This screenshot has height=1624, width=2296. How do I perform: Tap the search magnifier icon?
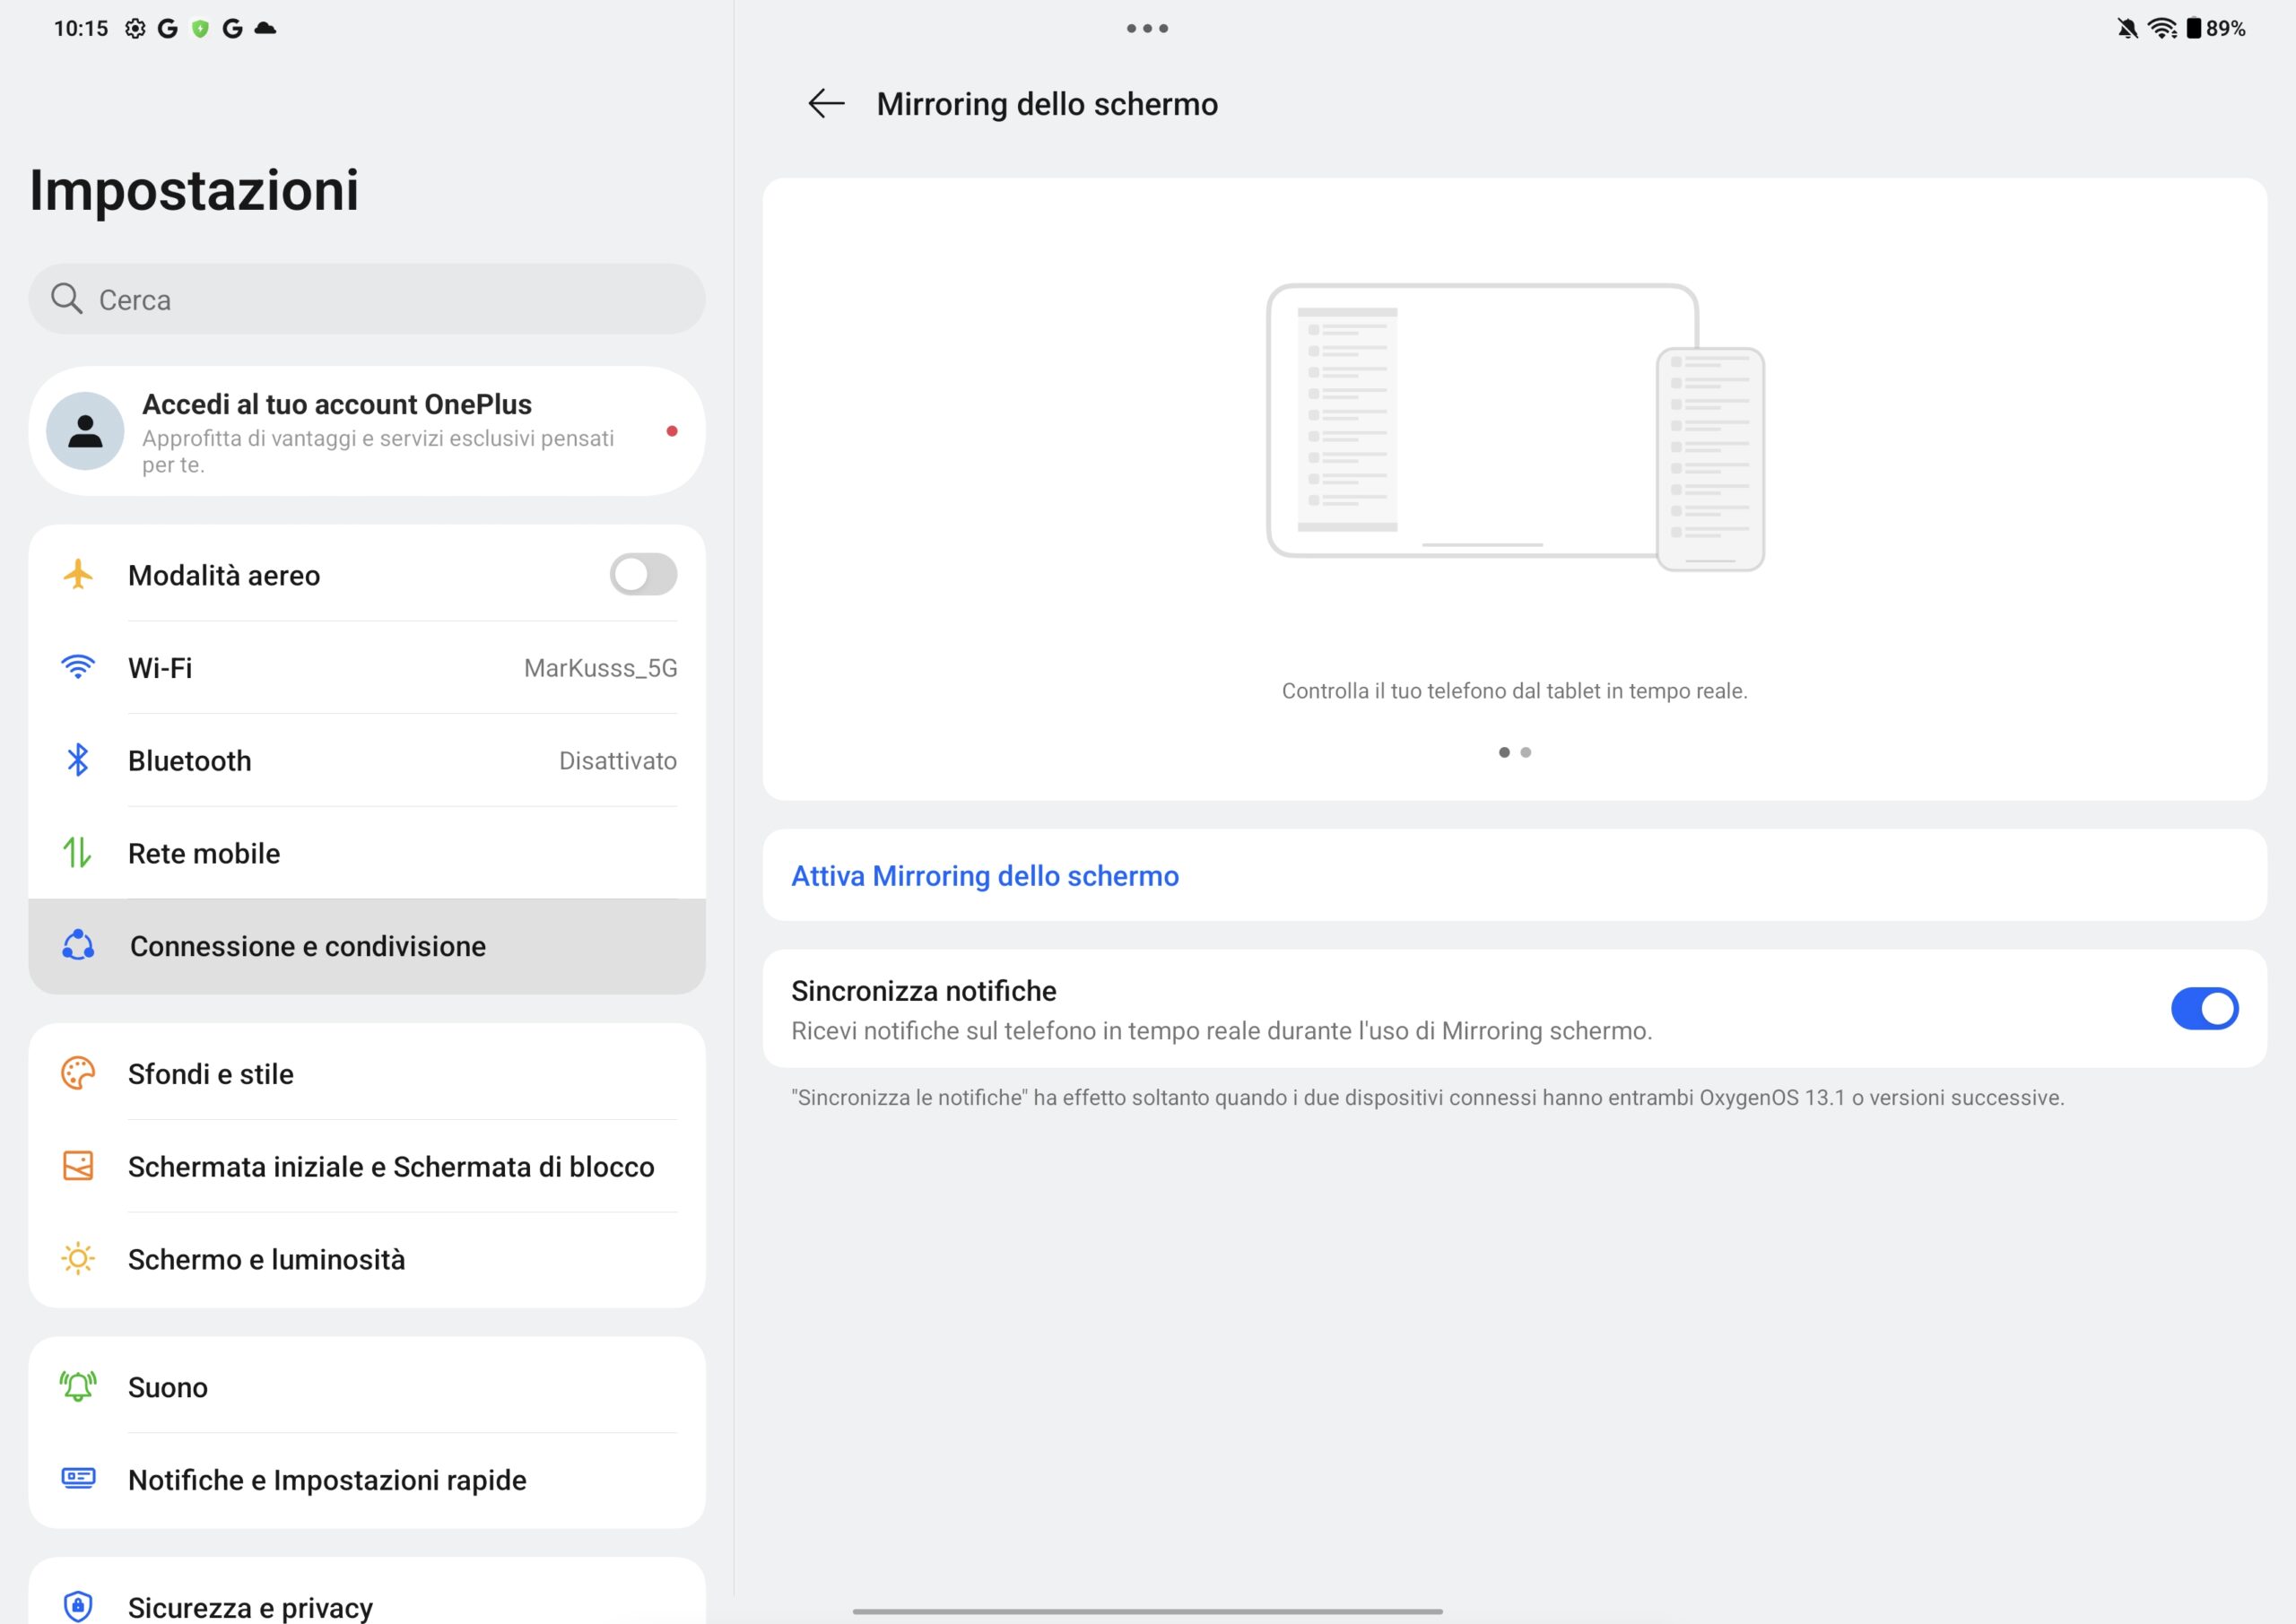click(x=67, y=298)
